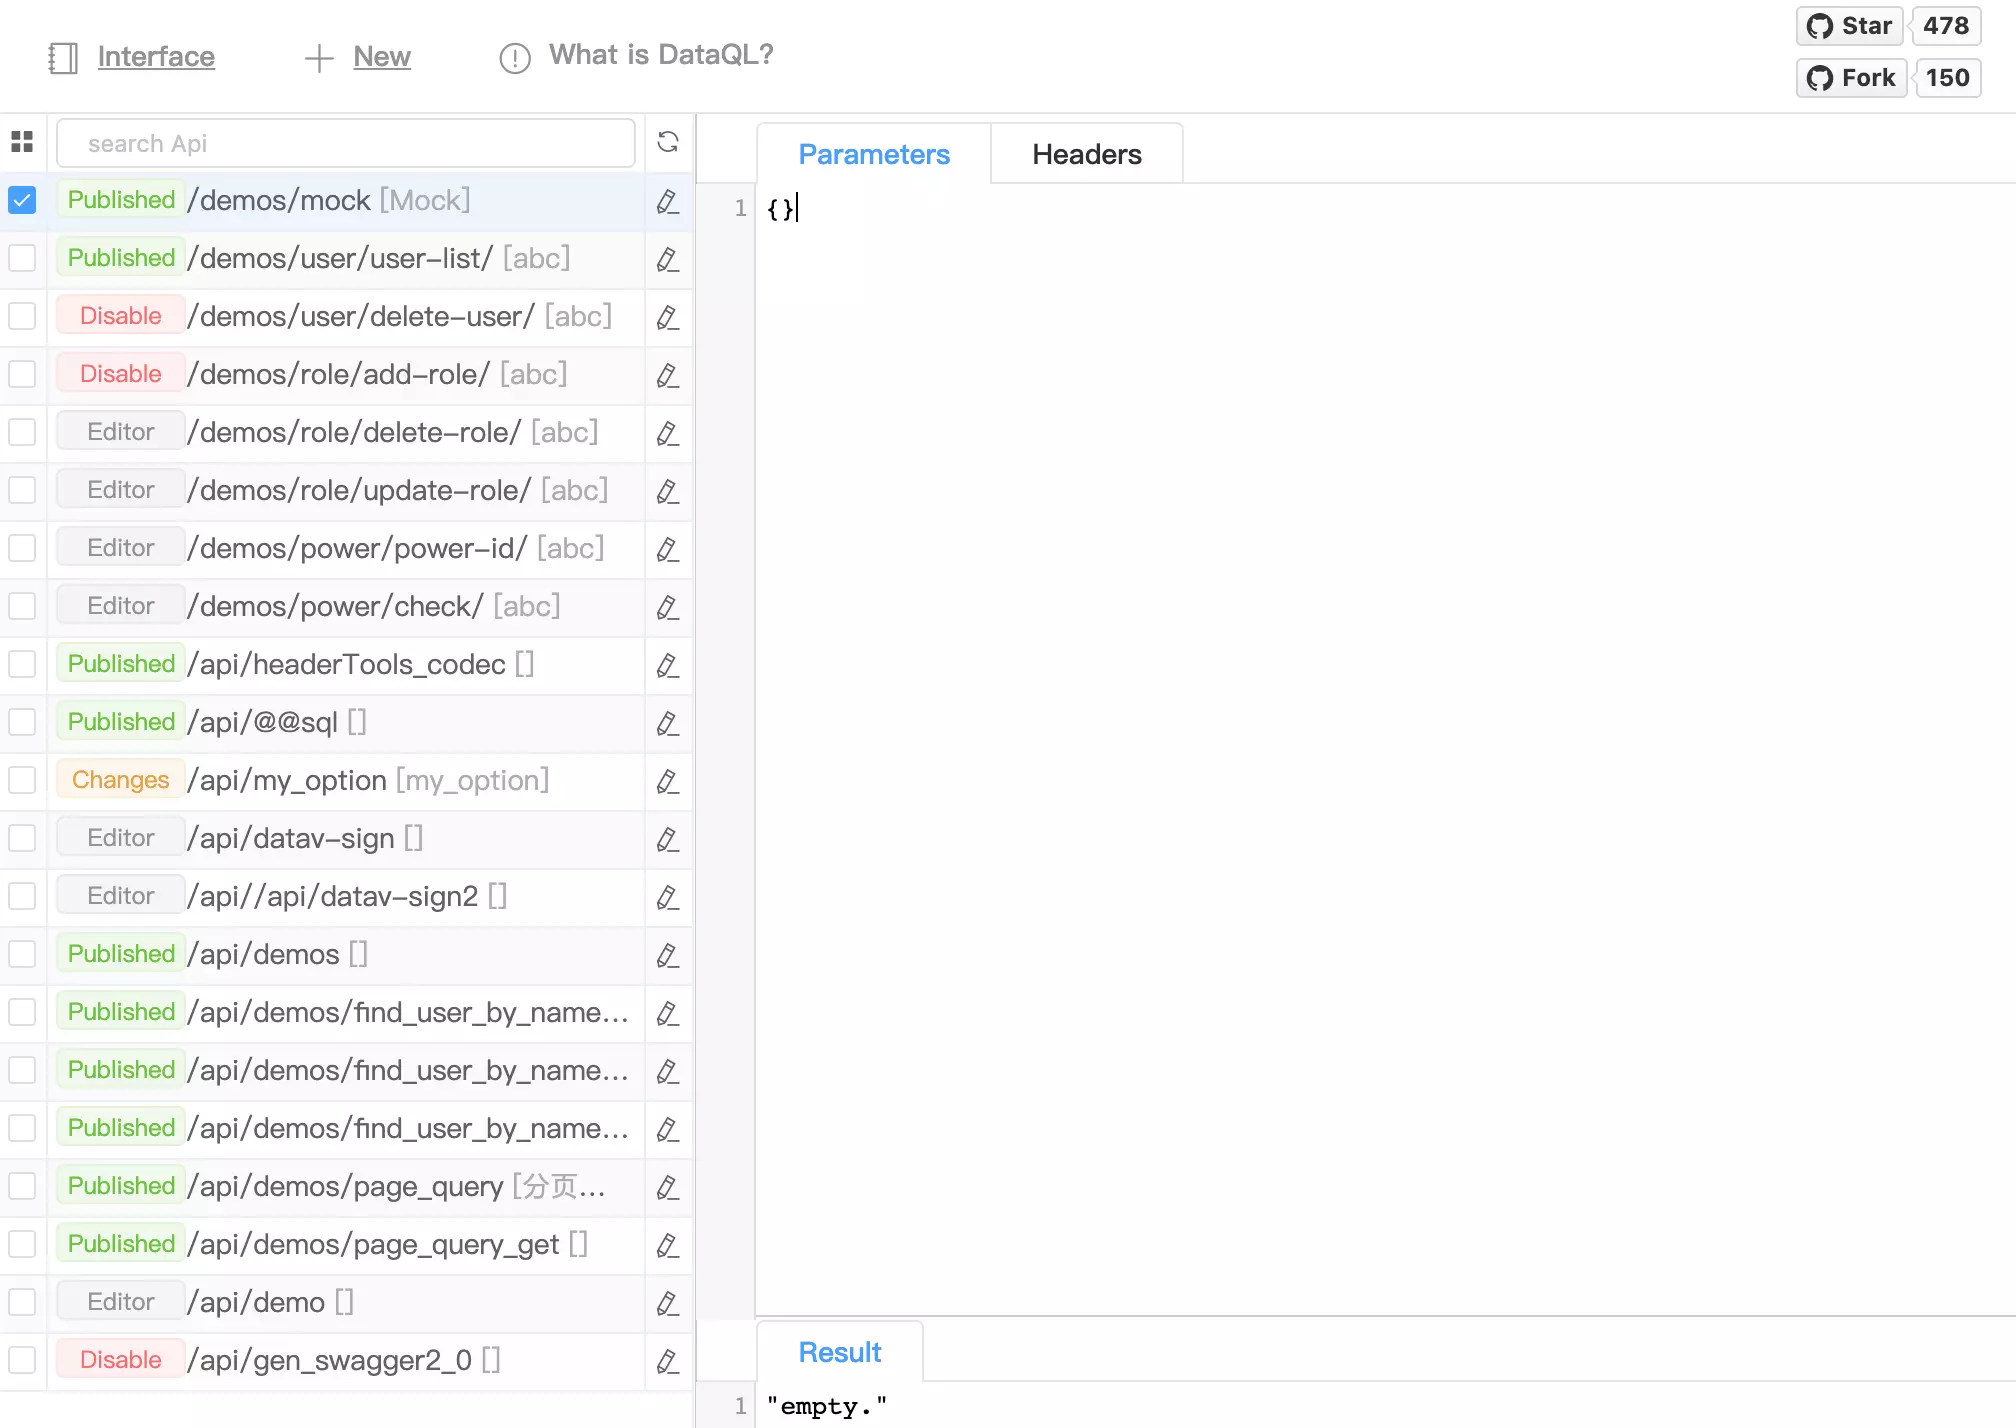Tick the checkbox for /api/demos

22,954
